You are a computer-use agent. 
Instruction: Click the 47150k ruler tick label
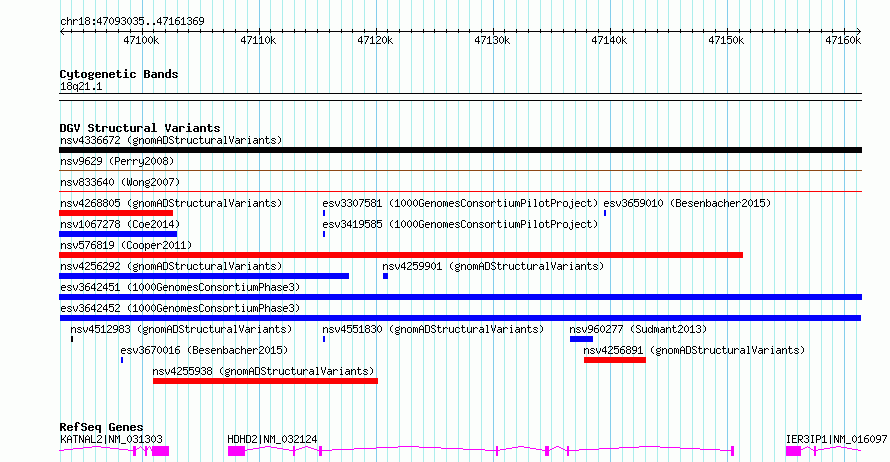(x=726, y=40)
